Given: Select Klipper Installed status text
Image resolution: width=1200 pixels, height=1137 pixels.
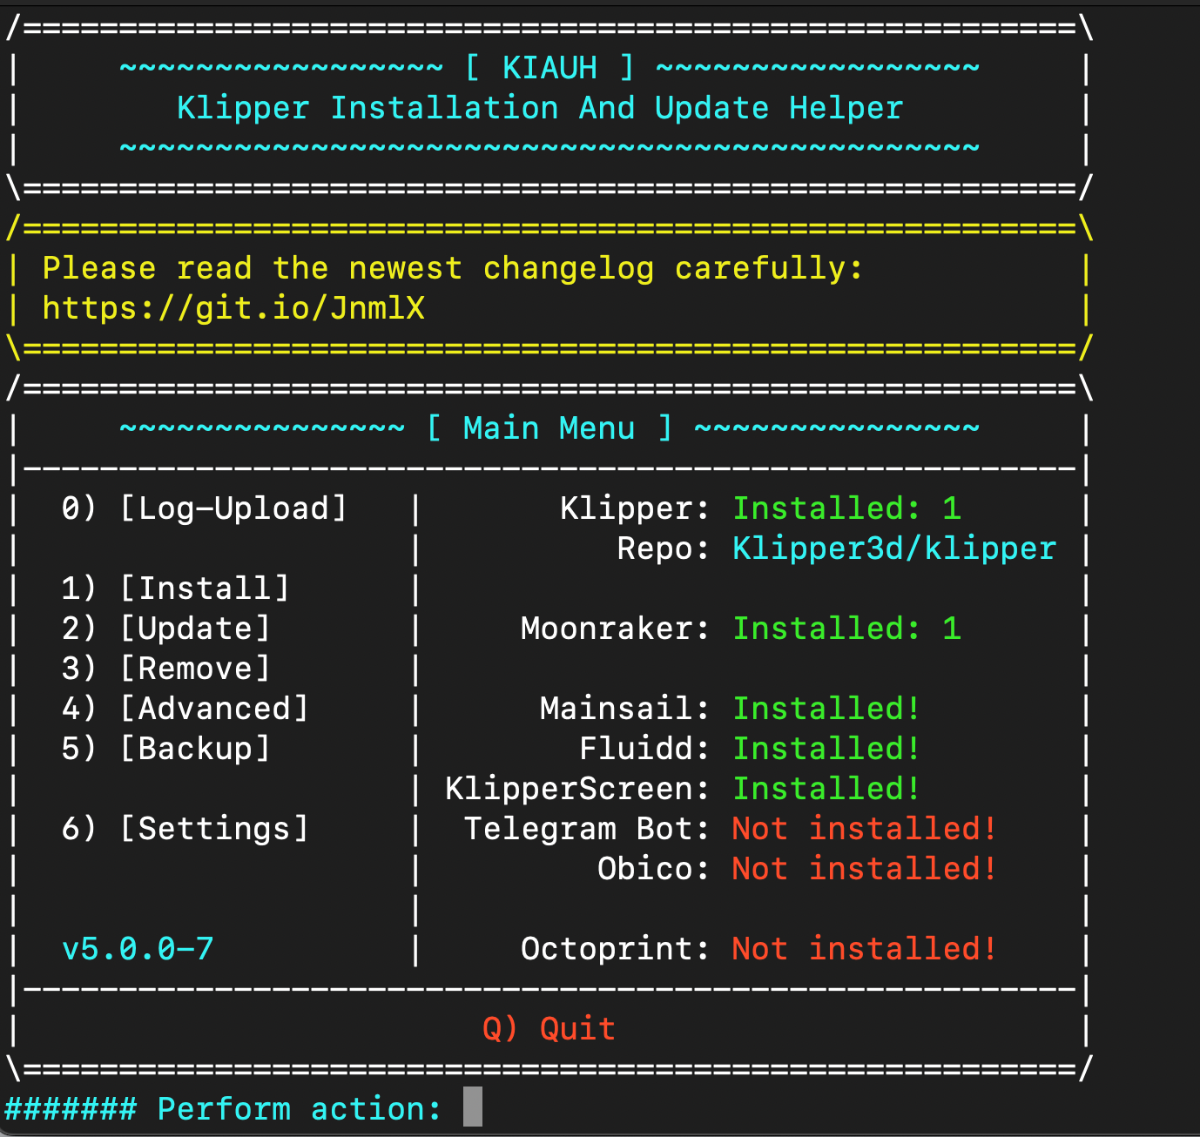Looking at the screenshot, I should 847,508.
